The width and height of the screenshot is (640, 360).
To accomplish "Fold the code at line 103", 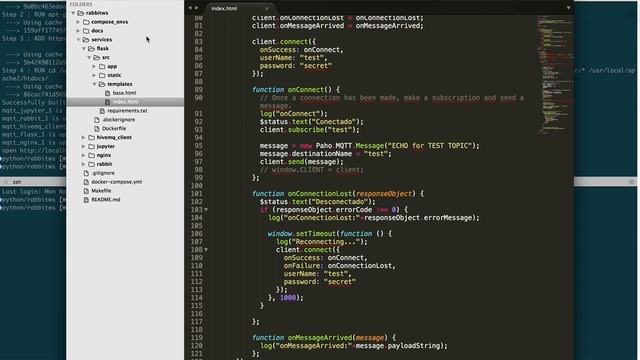I will 206,210.
